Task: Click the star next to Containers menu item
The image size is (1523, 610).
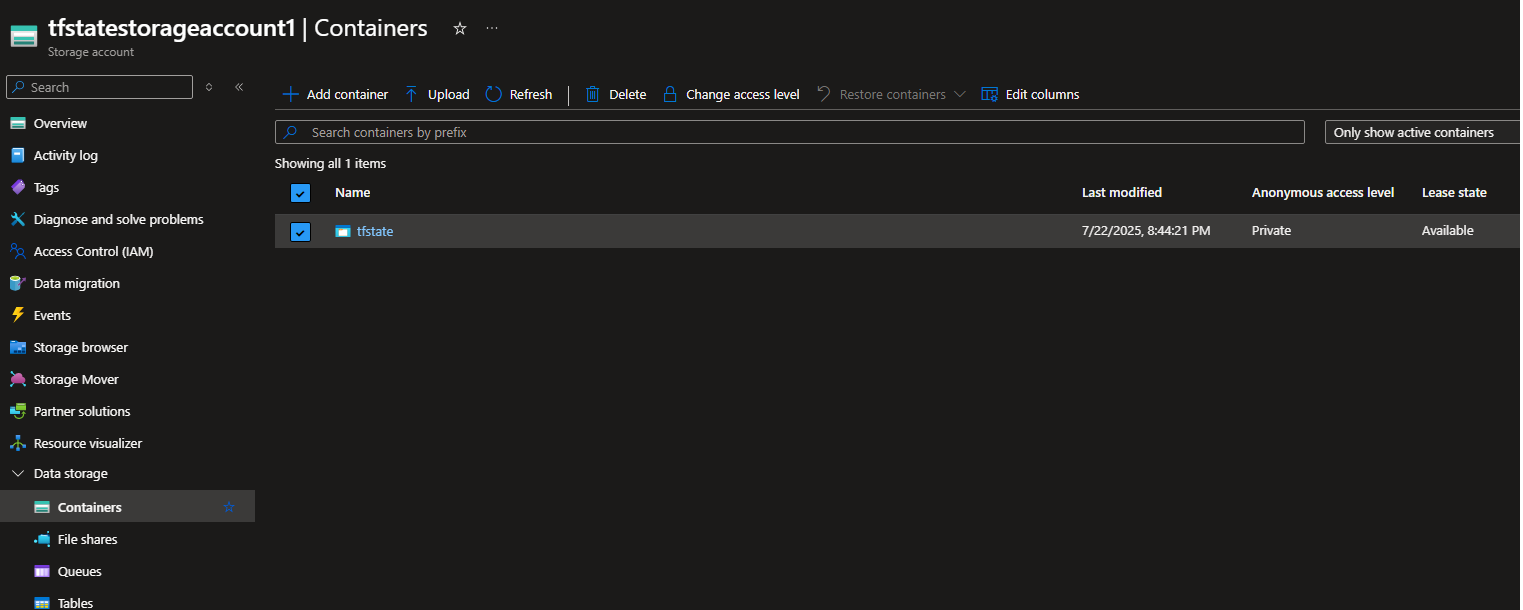Action: click(229, 508)
